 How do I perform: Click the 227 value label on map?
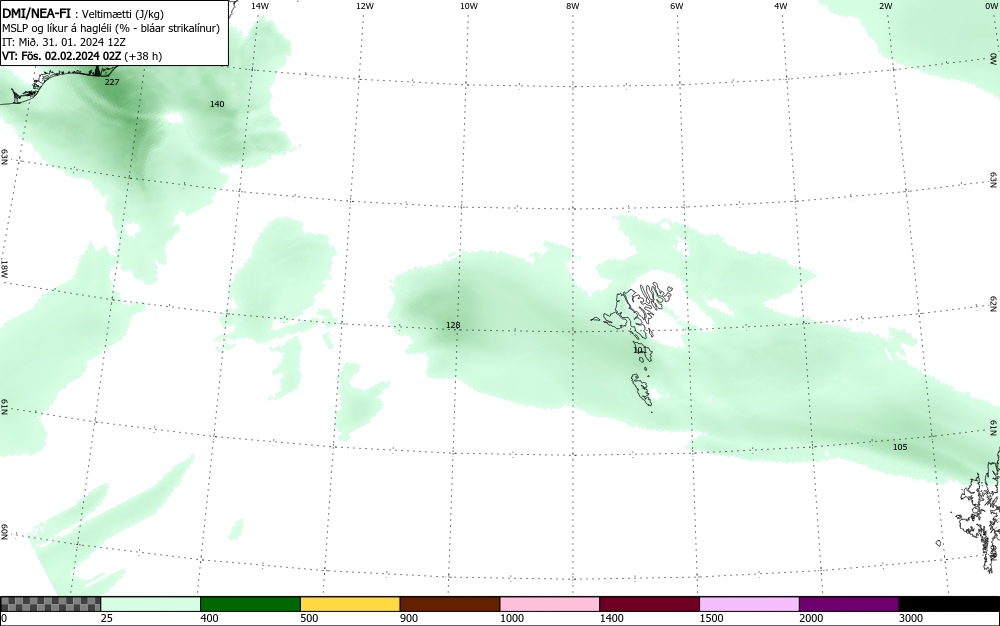coord(112,82)
